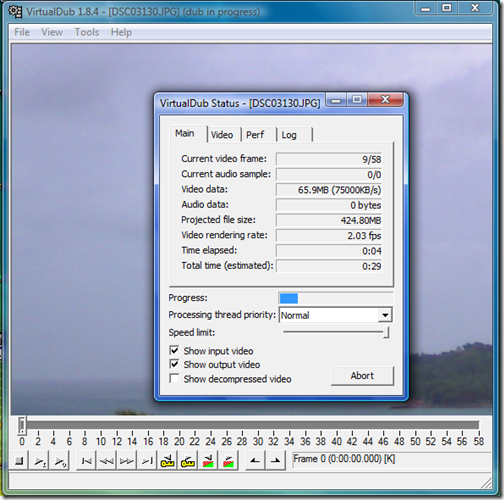Minimize the VirtualDub Status dialog
This screenshot has width=504, height=500.
pyautogui.click(x=336, y=99)
